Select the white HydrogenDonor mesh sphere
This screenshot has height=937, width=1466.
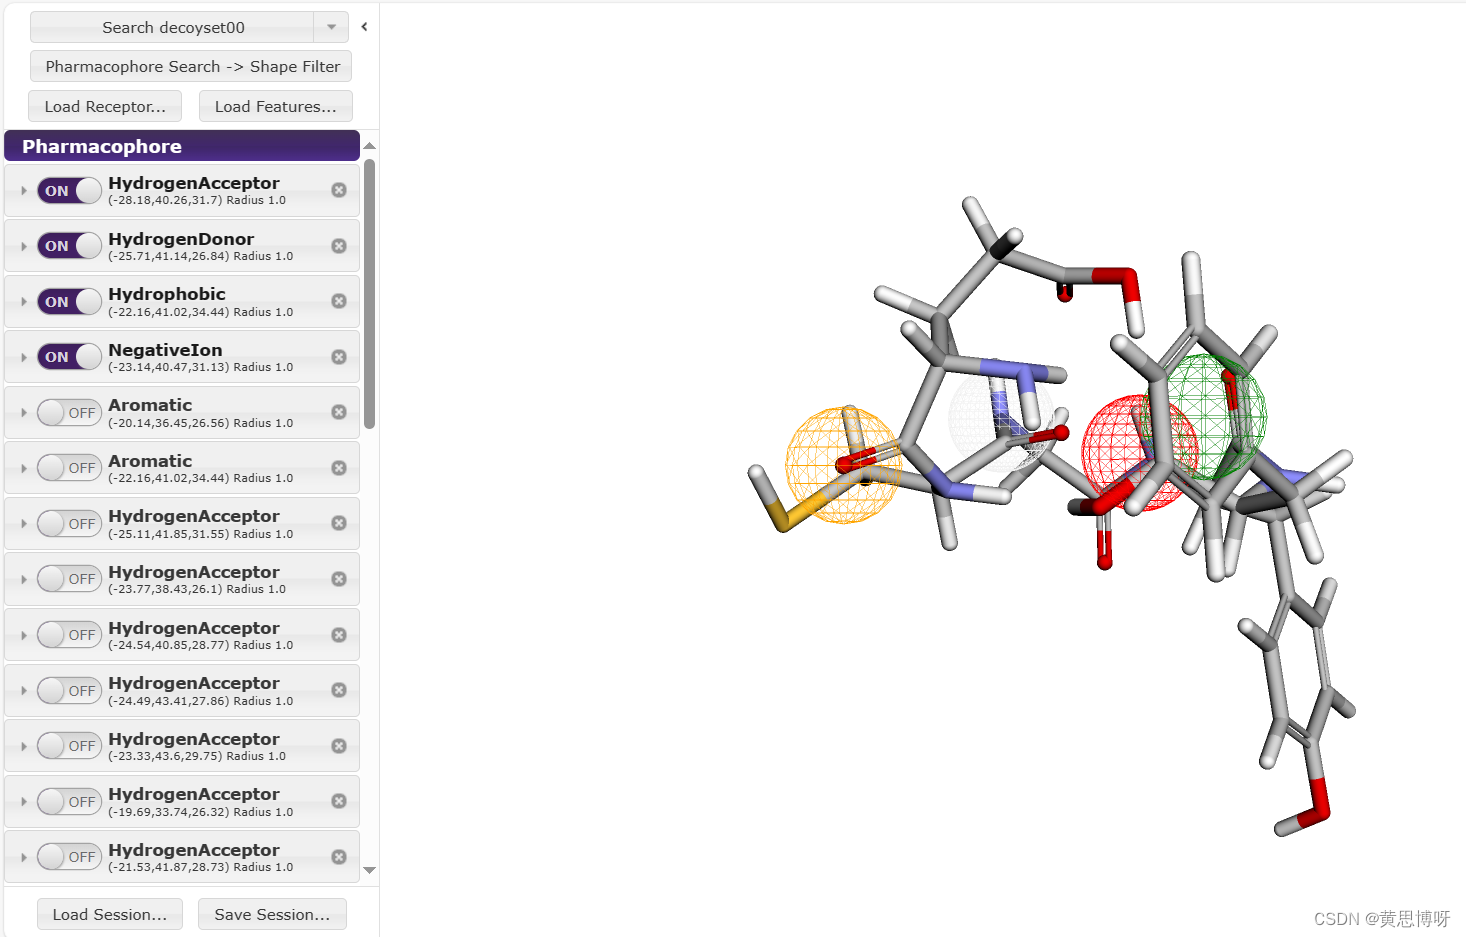pos(1000,420)
